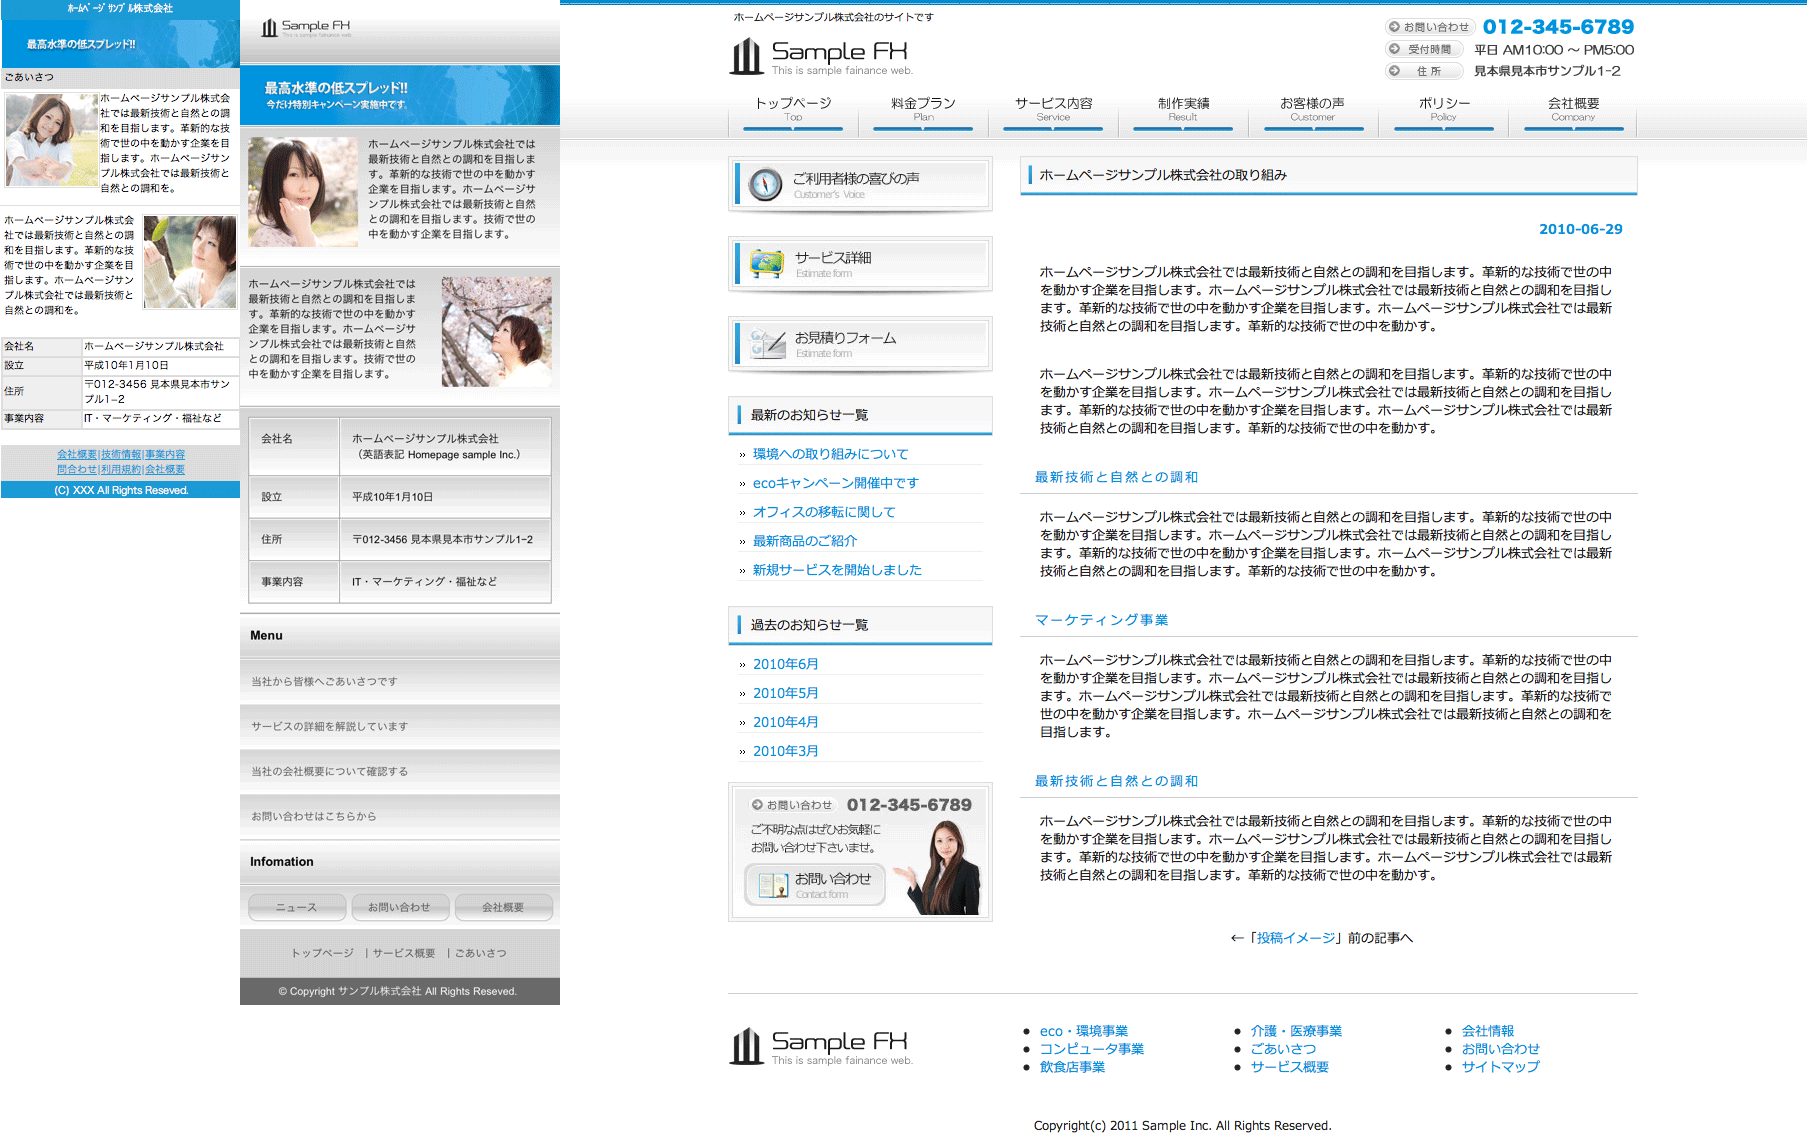Select the 当社から皆様へごあいさつです menu item
1807x1137 pixels.
pos(324,682)
